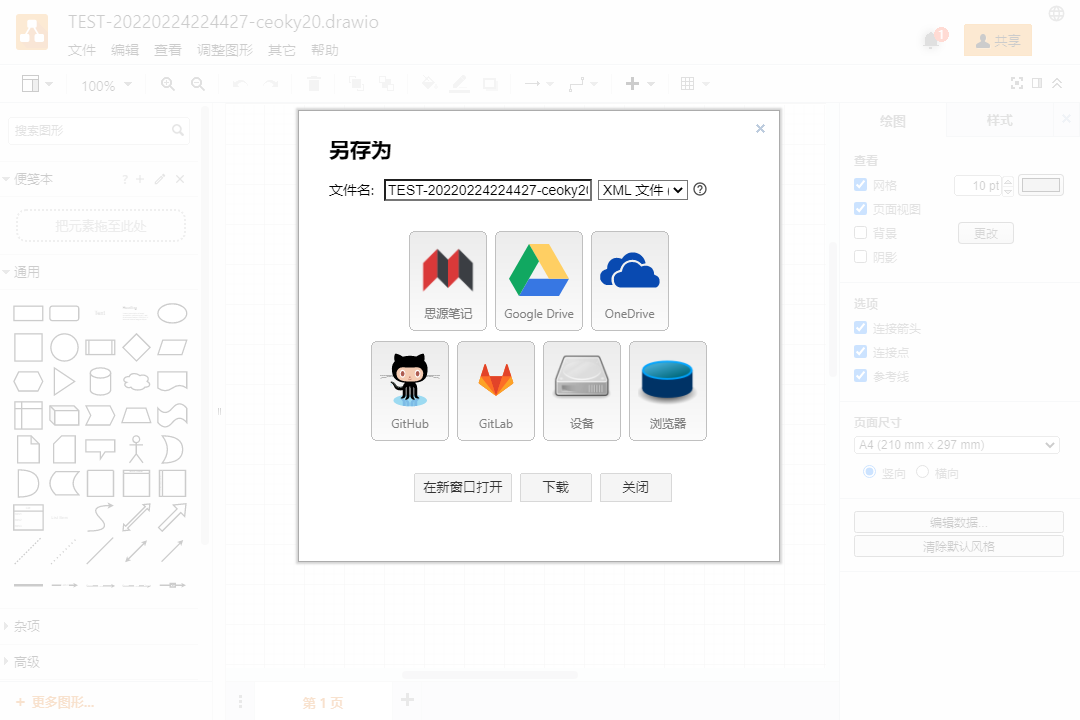The height and width of the screenshot is (720, 1080).
Task: Open the language globe icon
Action: (1057, 13)
